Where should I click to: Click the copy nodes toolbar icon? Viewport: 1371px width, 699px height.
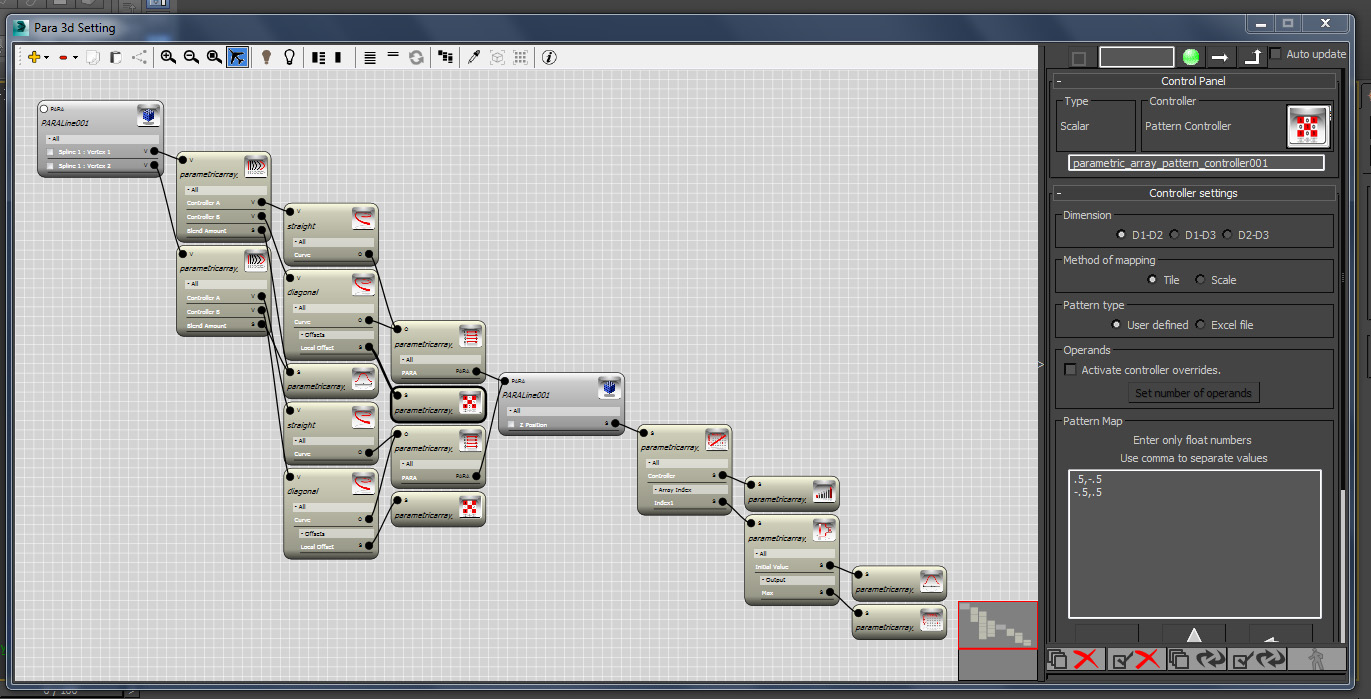click(93, 58)
